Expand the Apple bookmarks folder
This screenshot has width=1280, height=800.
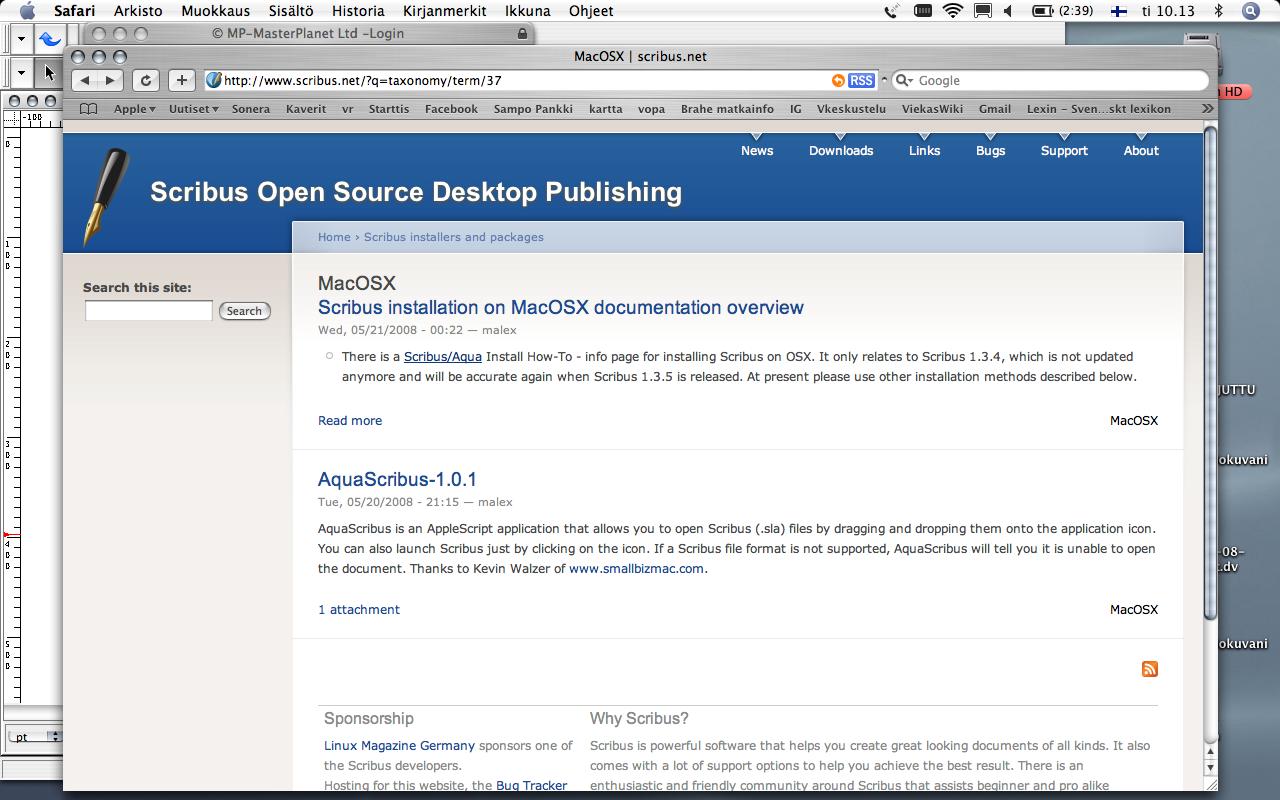[x=134, y=109]
